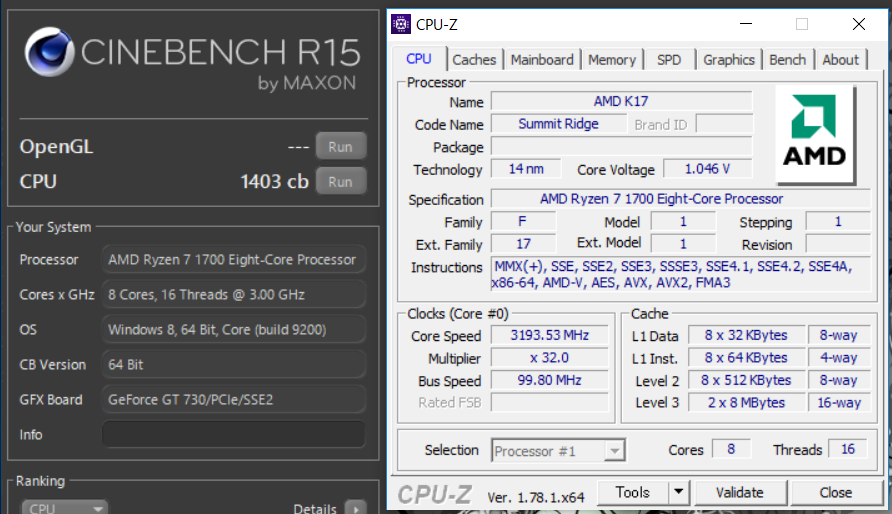Click the 14 nm technology value

pyautogui.click(x=526, y=169)
